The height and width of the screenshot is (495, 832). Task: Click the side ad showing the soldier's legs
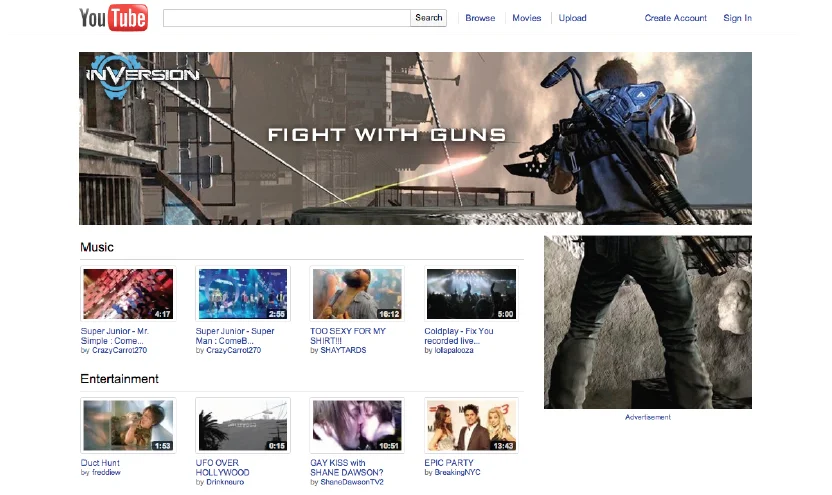[648, 322]
